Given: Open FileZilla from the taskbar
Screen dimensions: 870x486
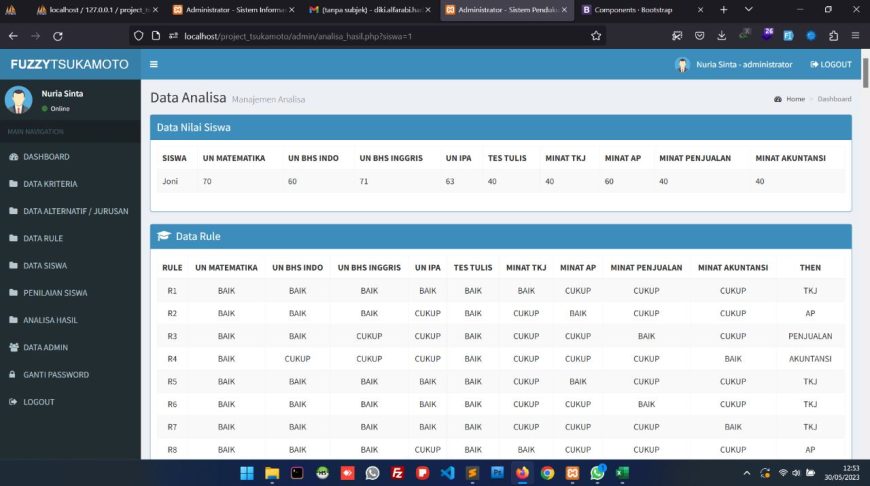Looking at the screenshot, I should 397,473.
